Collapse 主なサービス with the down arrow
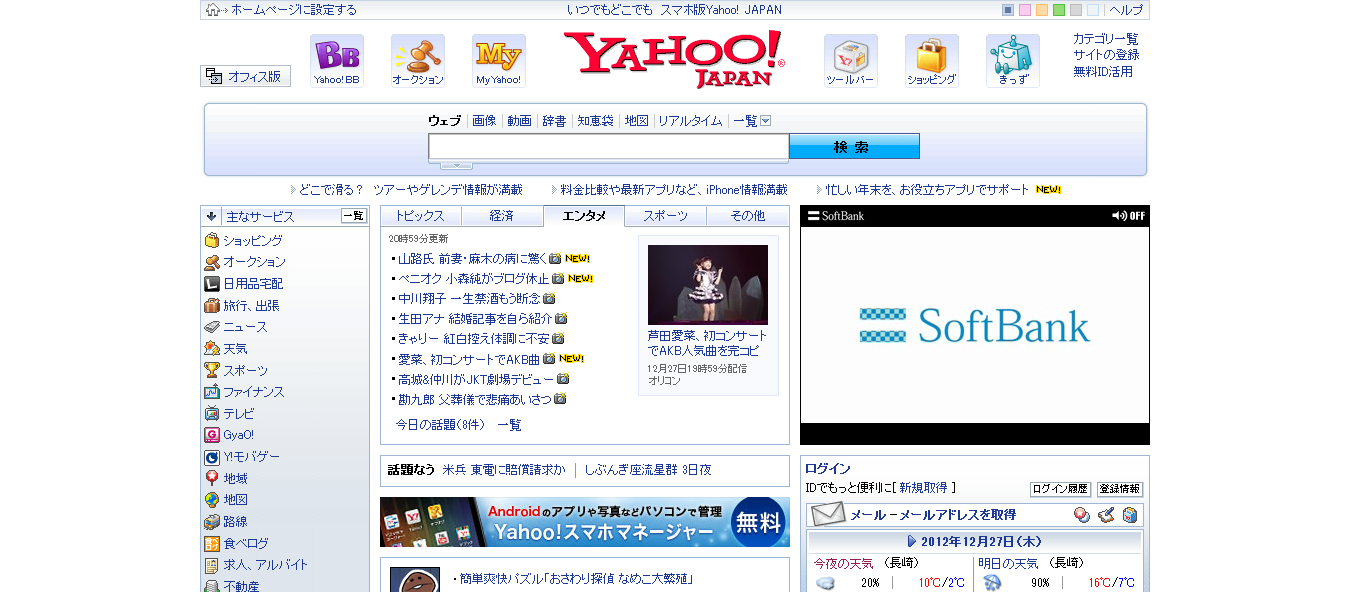Viewport: 1349px width, 592px height. [211, 216]
